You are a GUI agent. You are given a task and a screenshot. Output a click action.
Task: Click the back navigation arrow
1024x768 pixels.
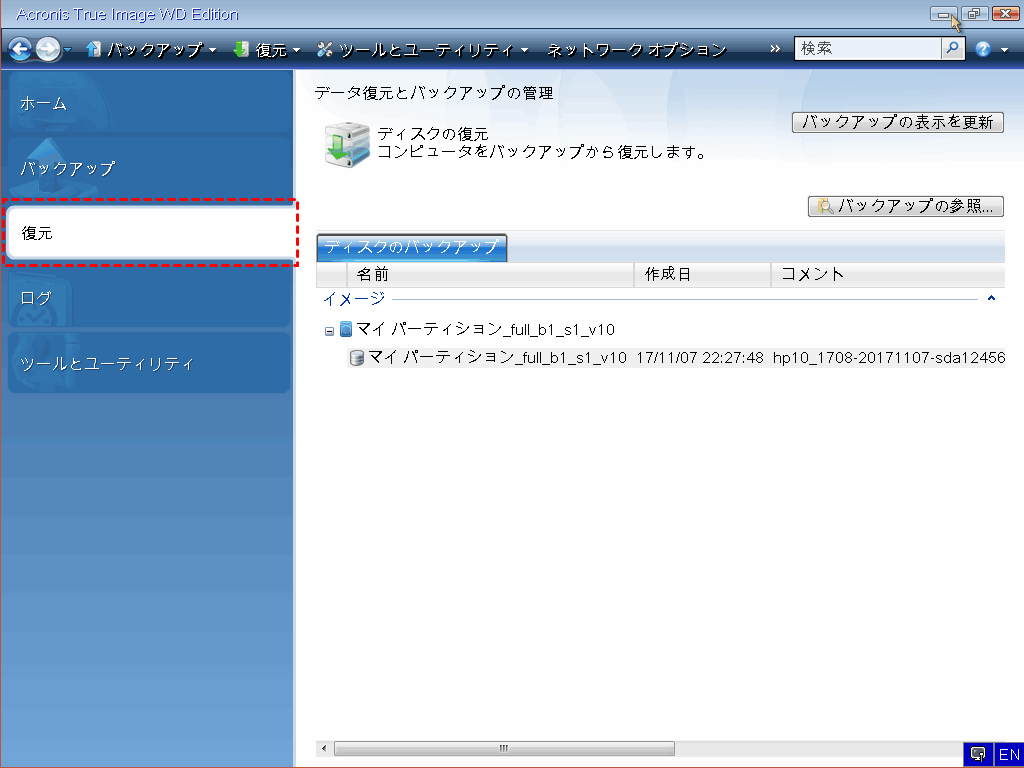tap(20, 49)
